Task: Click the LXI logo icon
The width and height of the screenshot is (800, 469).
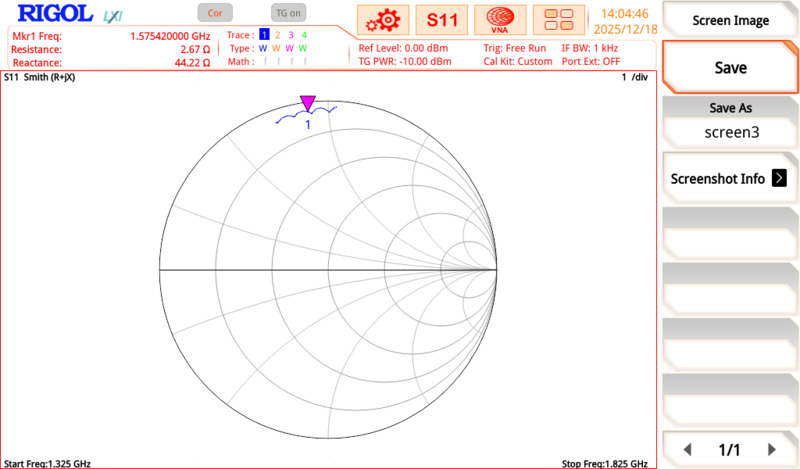Action: [113, 16]
